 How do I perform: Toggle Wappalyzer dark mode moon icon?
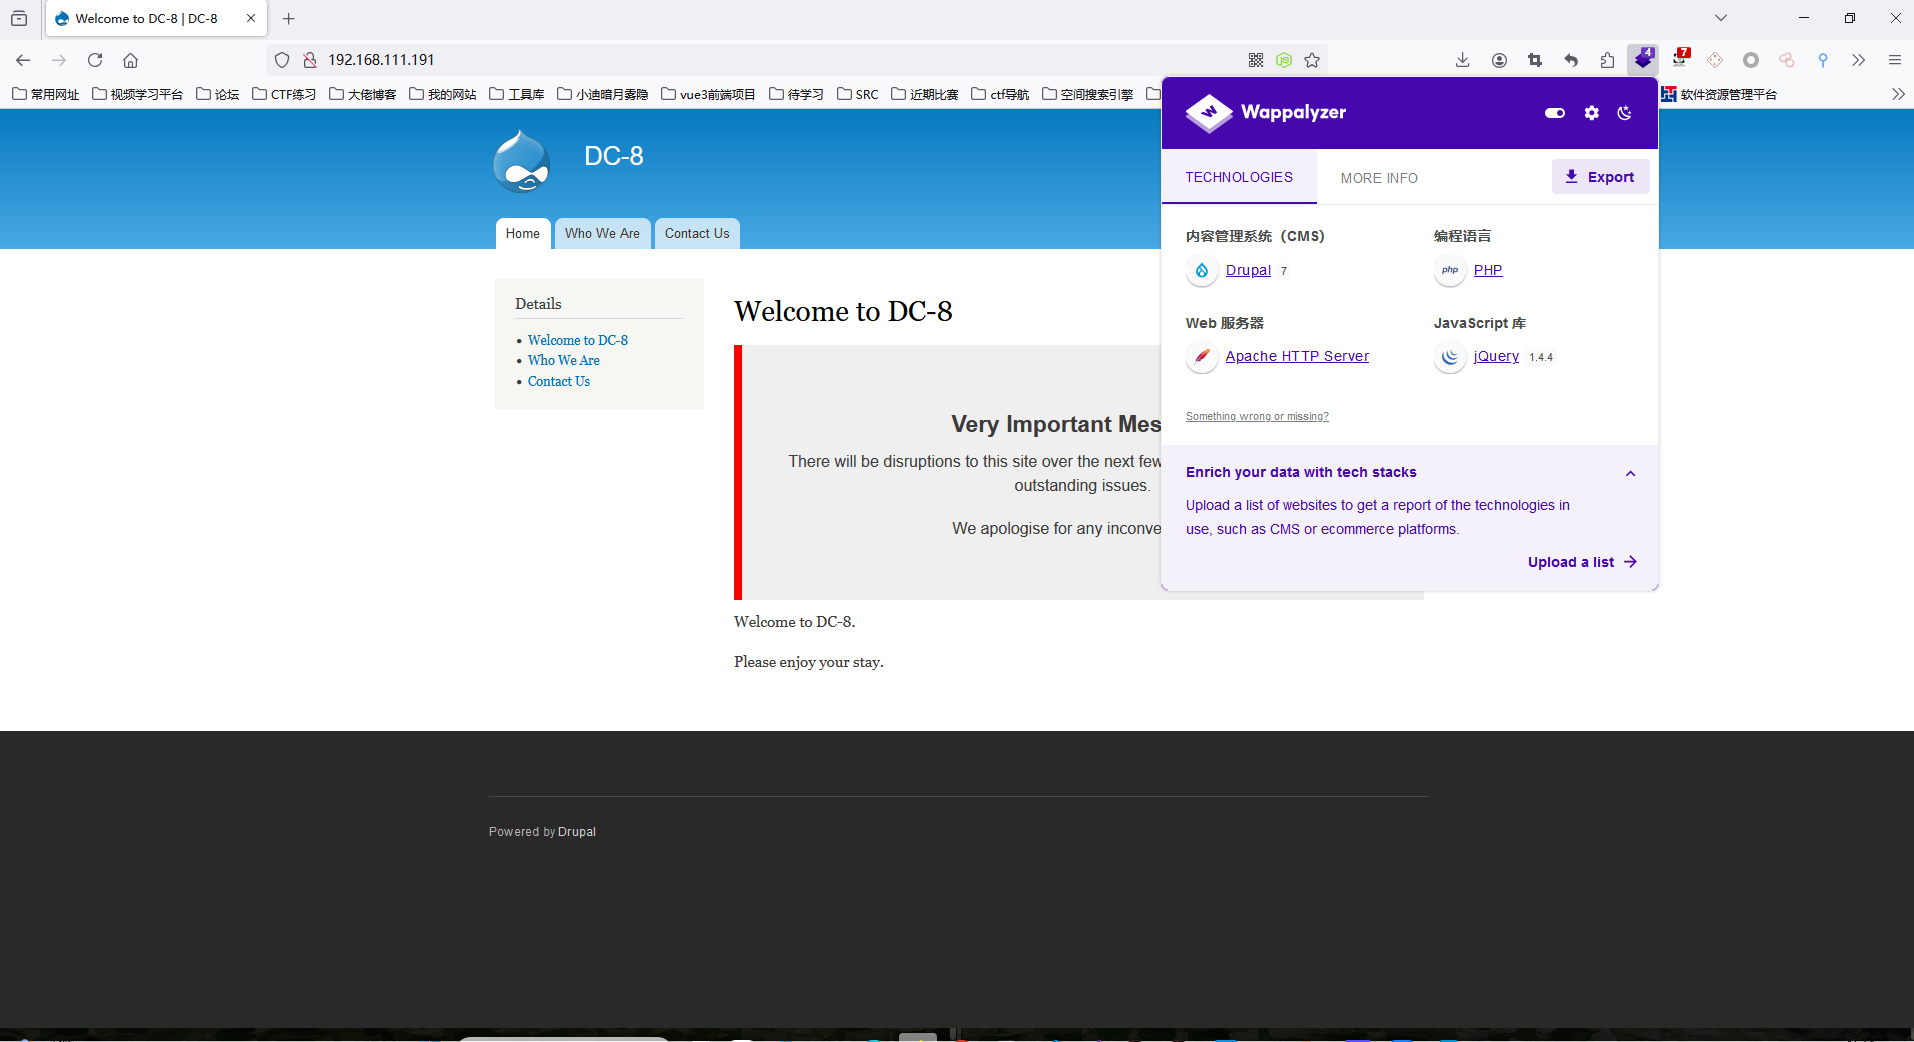pyautogui.click(x=1624, y=113)
